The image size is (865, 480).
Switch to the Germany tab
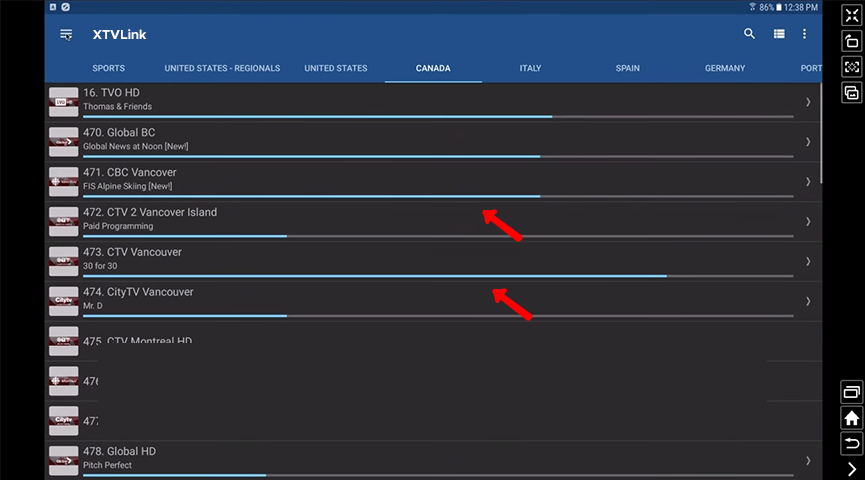(x=725, y=68)
